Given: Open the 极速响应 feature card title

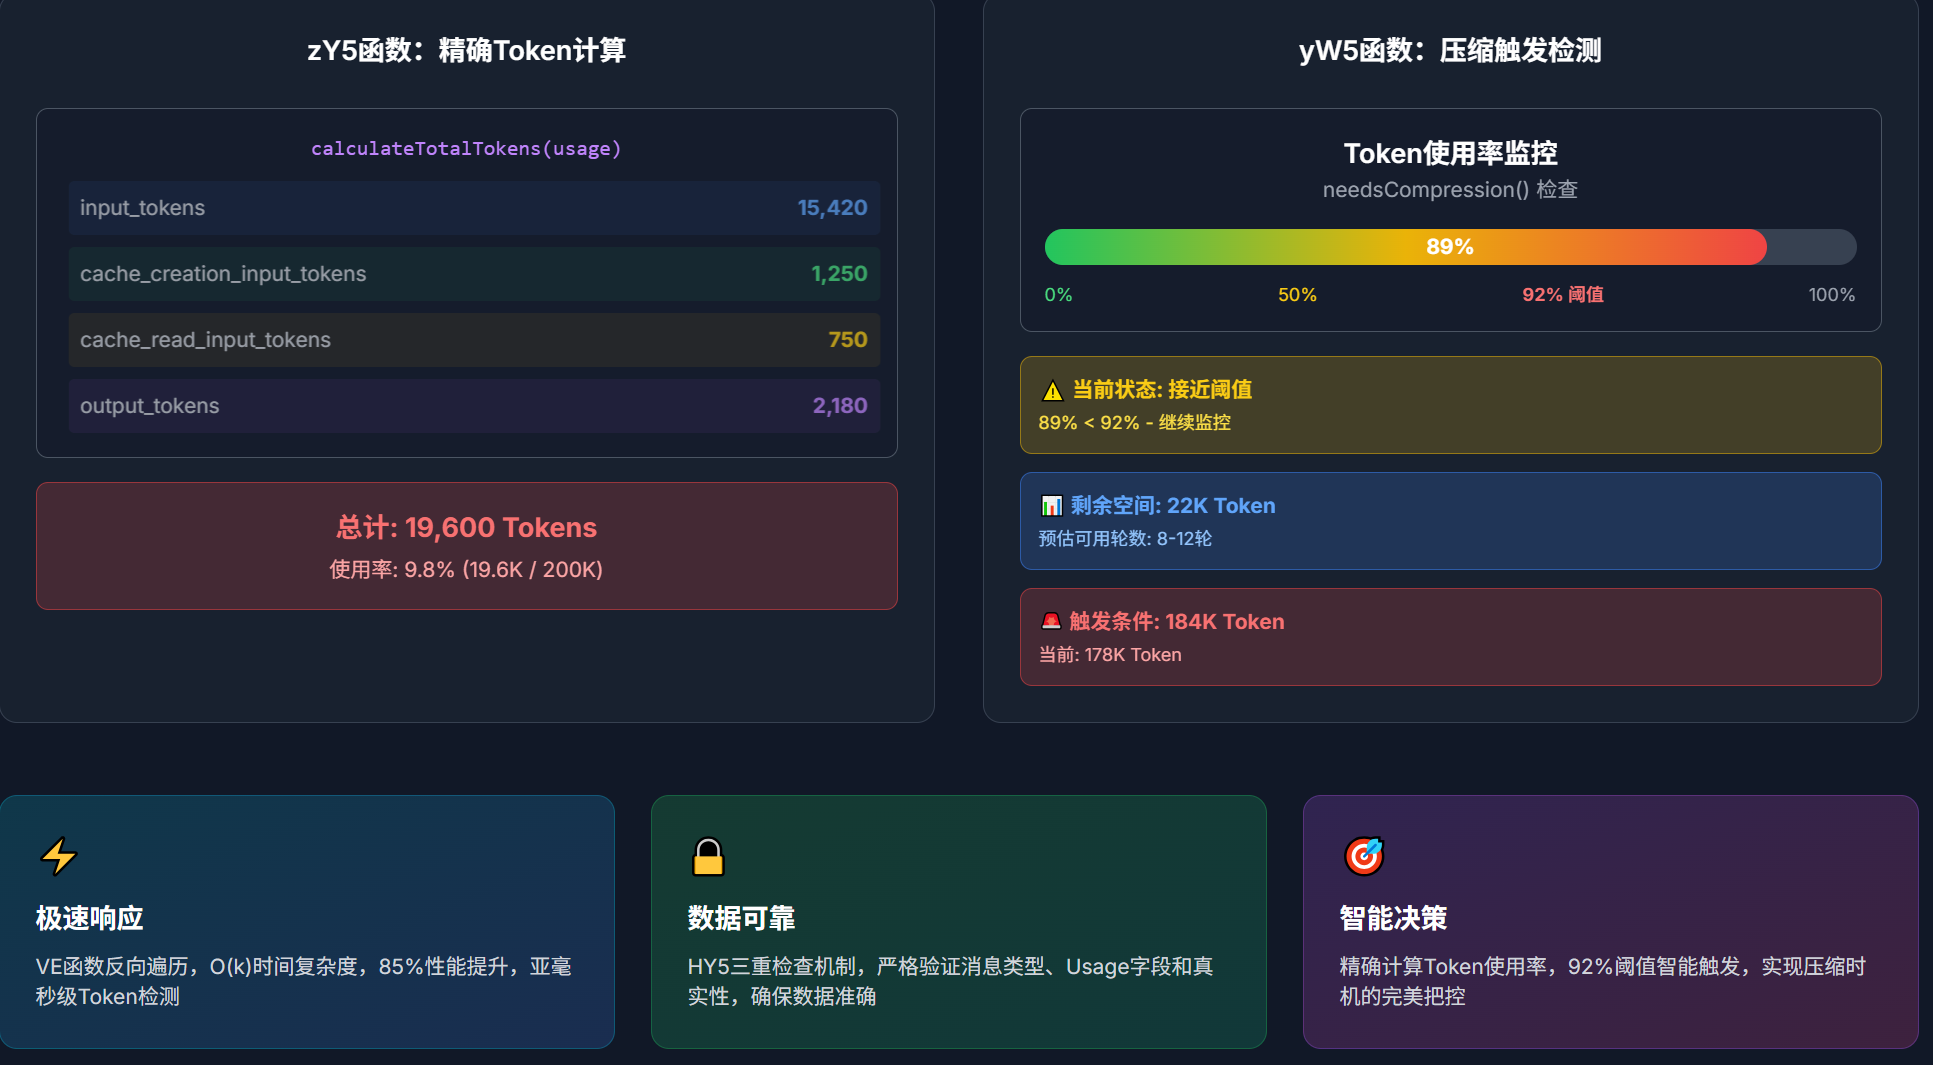Looking at the screenshot, I should point(90,918).
